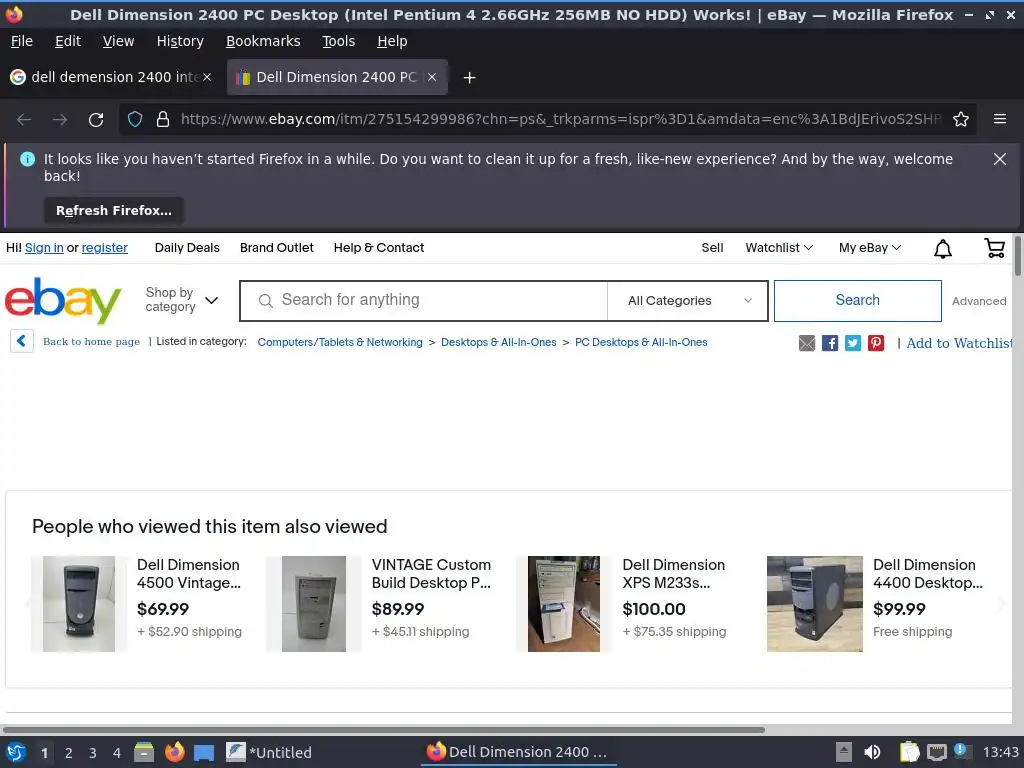This screenshot has height=768, width=1024.
Task: Open Computers/Tablets & Networking breadcrumb
Action: pyautogui.click(x=340, y=342)
